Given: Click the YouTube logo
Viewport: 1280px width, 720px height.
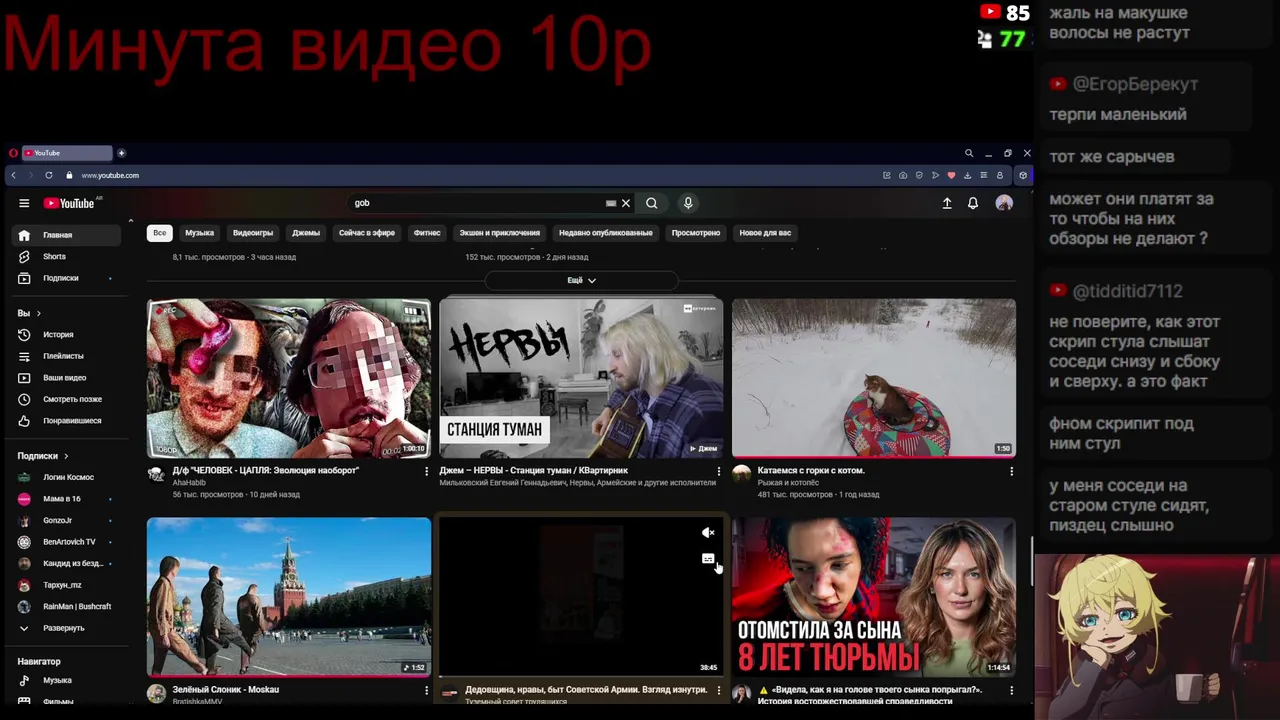Looking at the screenshot, I should click(x=69, y=203).
